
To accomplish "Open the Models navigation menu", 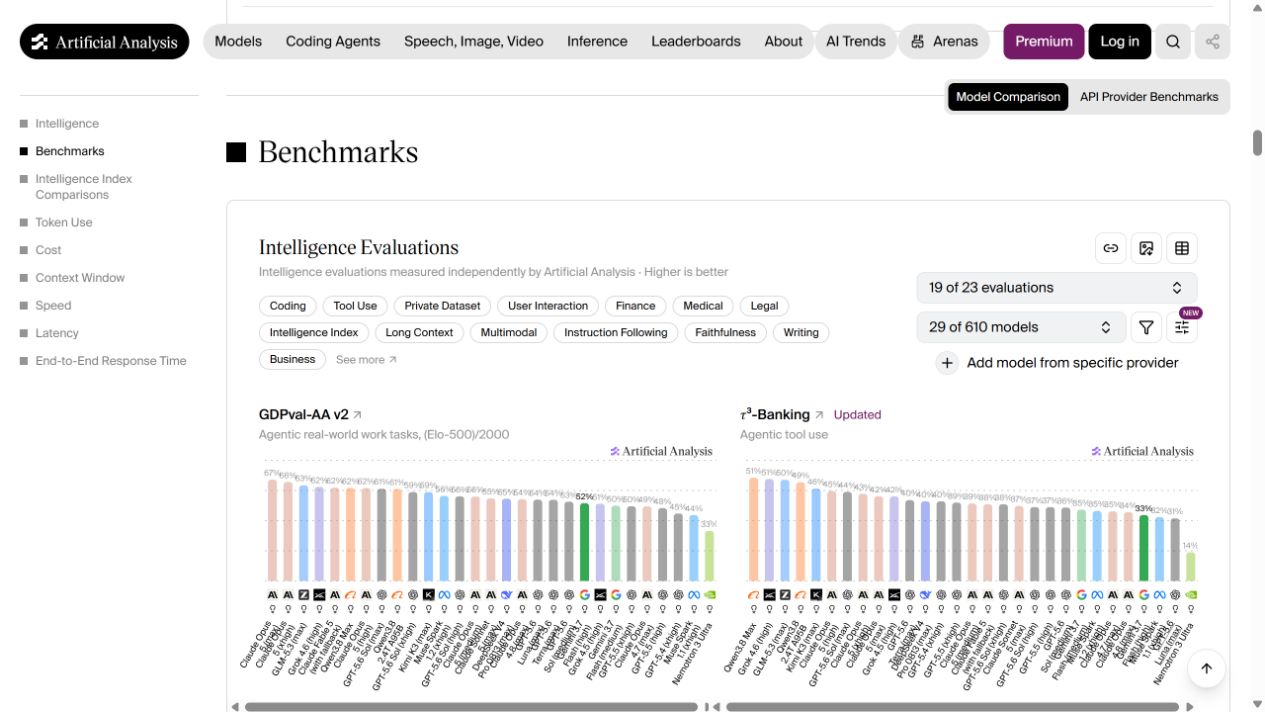I will pyautogui.click(x=238, y=42).
